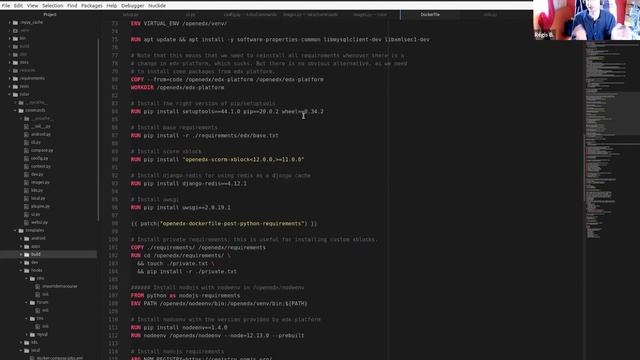Viewport: 640px width, 360px height.
Task: Click the file icon of plugins.py
Action: (27, 207)
